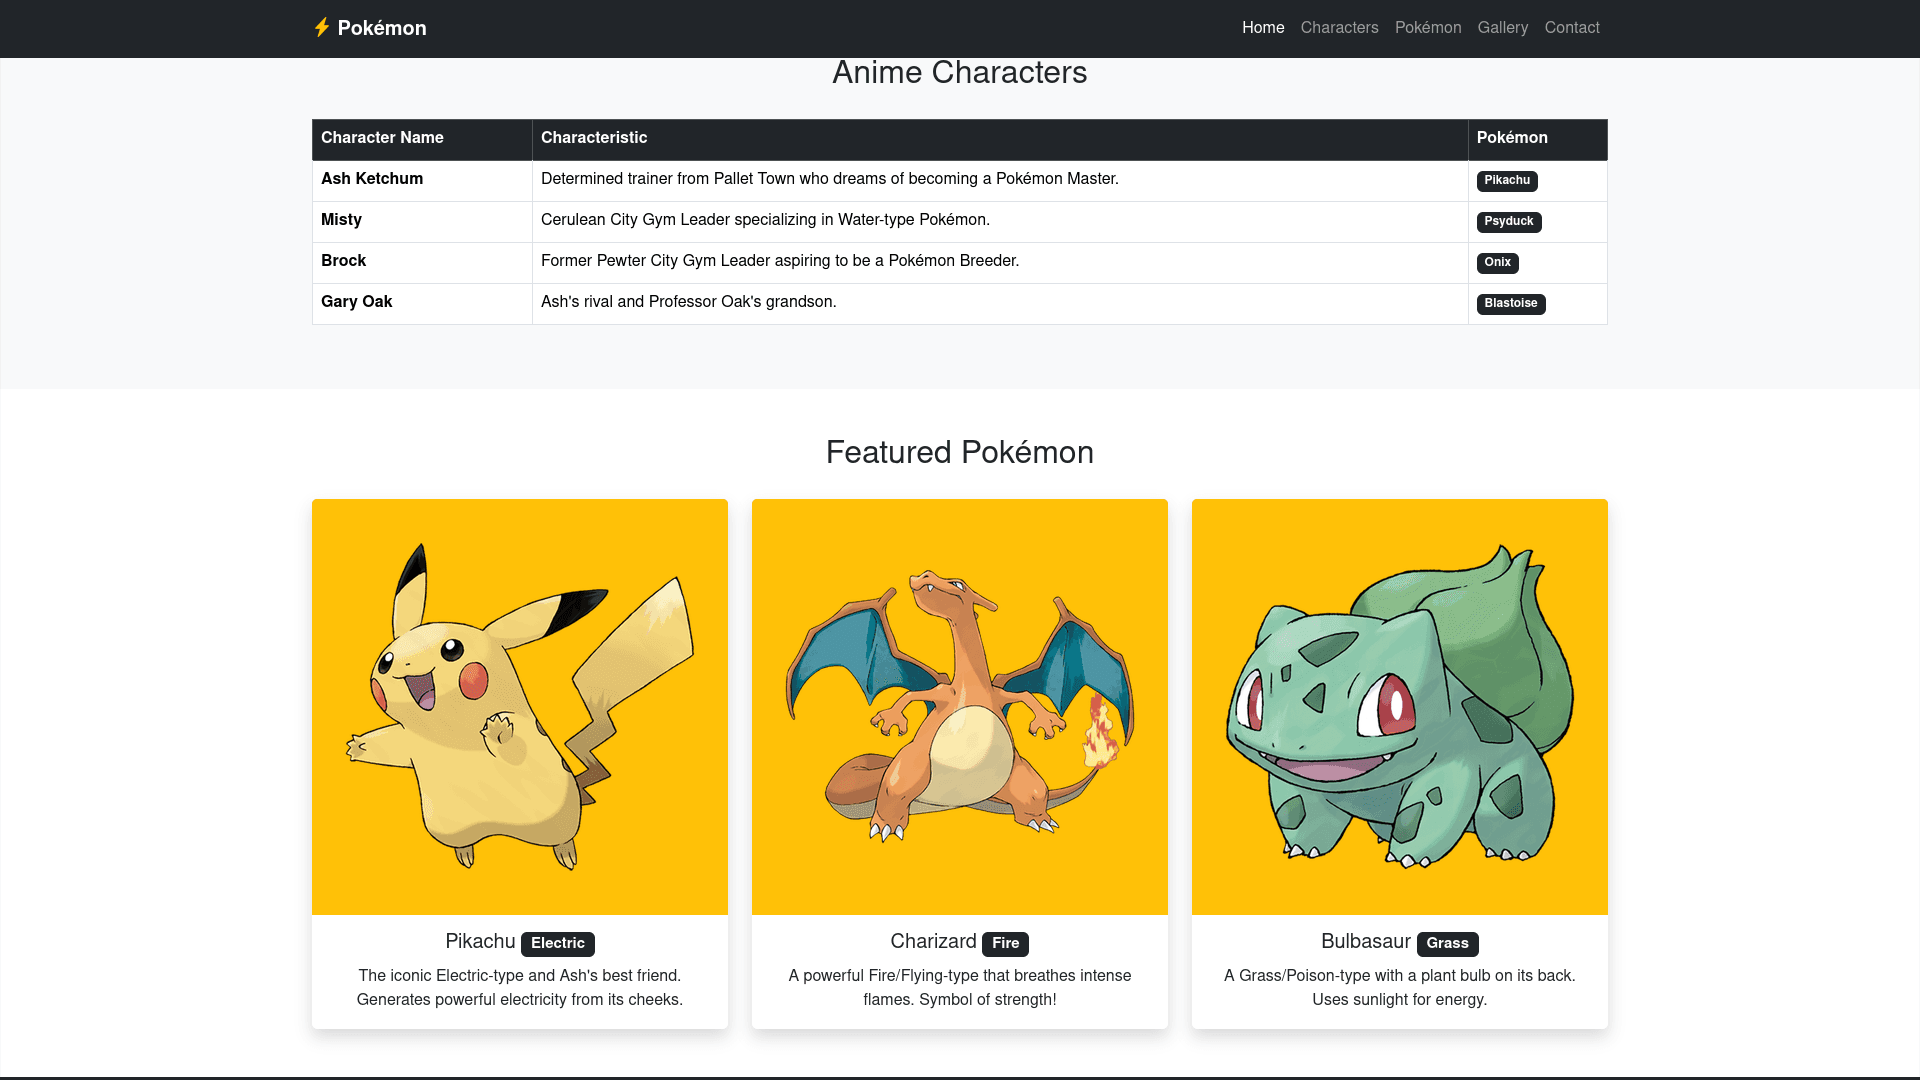The image size is (1920, 1080).
Task: Select the Pokémon nav link
Action: coord(1428,28)
